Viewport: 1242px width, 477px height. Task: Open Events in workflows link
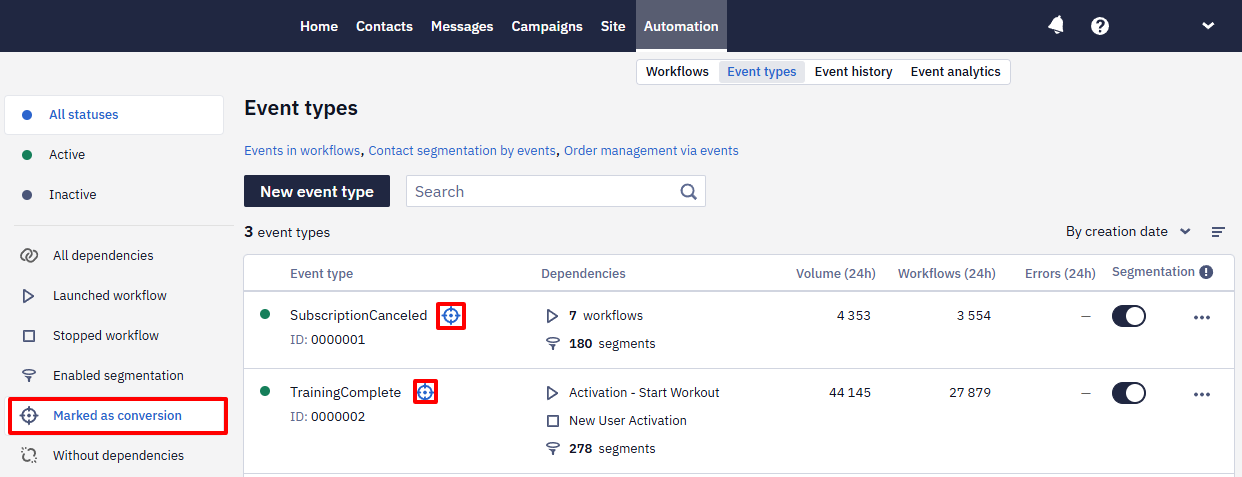[x=302, y=151]
